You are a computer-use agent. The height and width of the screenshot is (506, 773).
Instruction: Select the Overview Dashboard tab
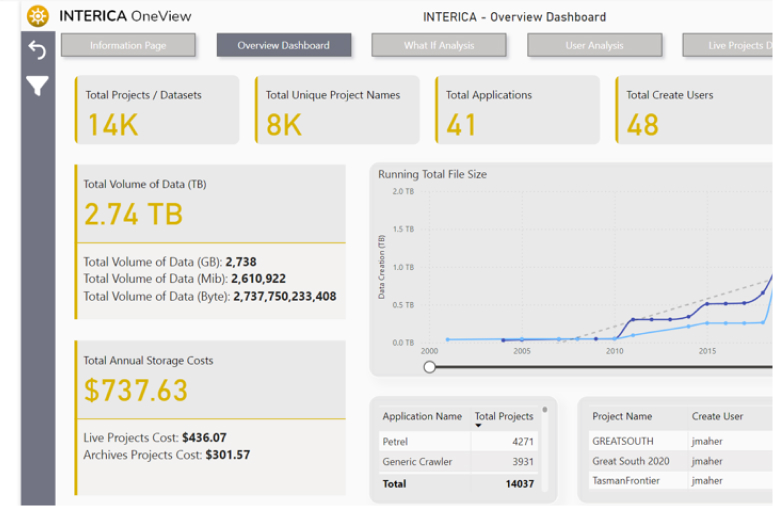click(284, 45)
